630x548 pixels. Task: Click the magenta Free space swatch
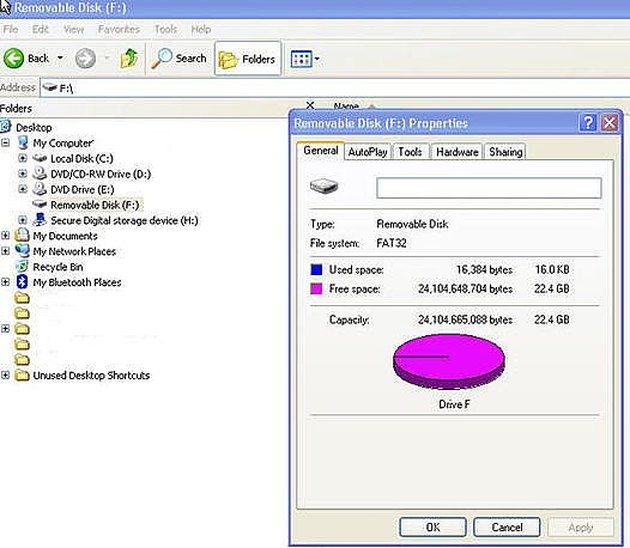317,289
